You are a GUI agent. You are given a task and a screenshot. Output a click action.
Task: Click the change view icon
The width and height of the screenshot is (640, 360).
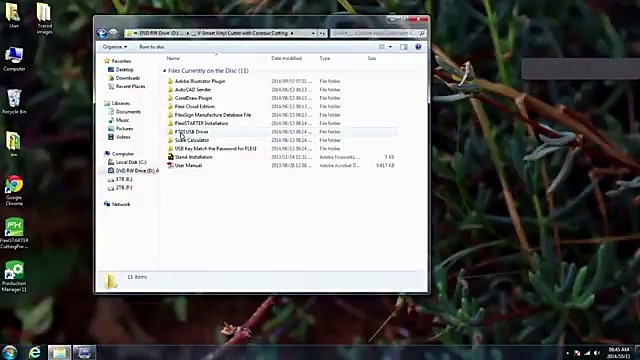(x=382, y=47)
